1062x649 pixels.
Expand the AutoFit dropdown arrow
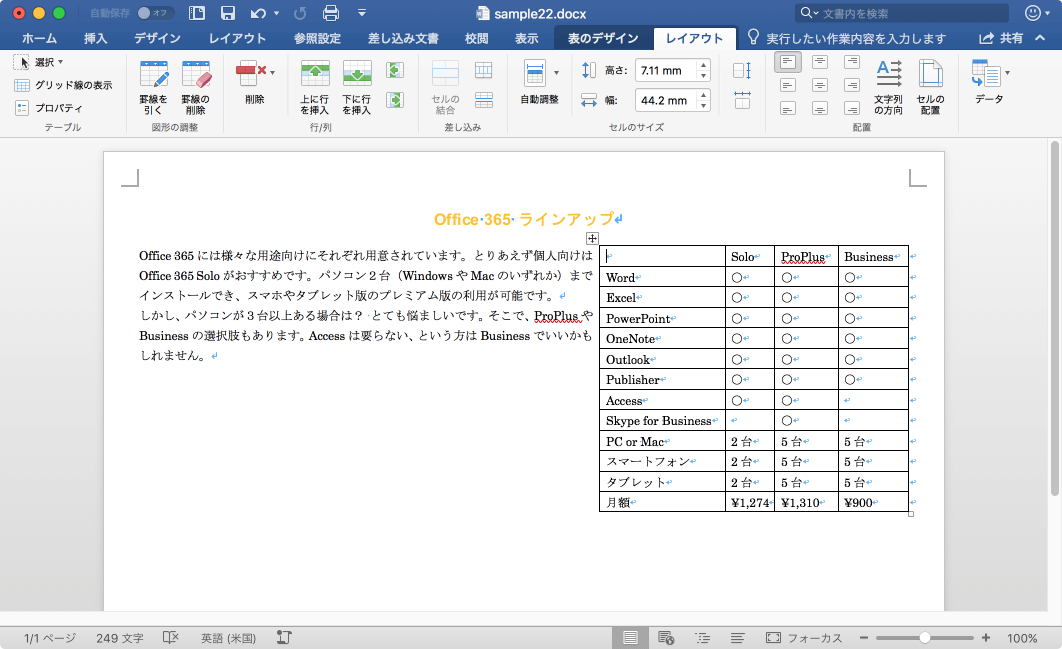tap(556, 72)
